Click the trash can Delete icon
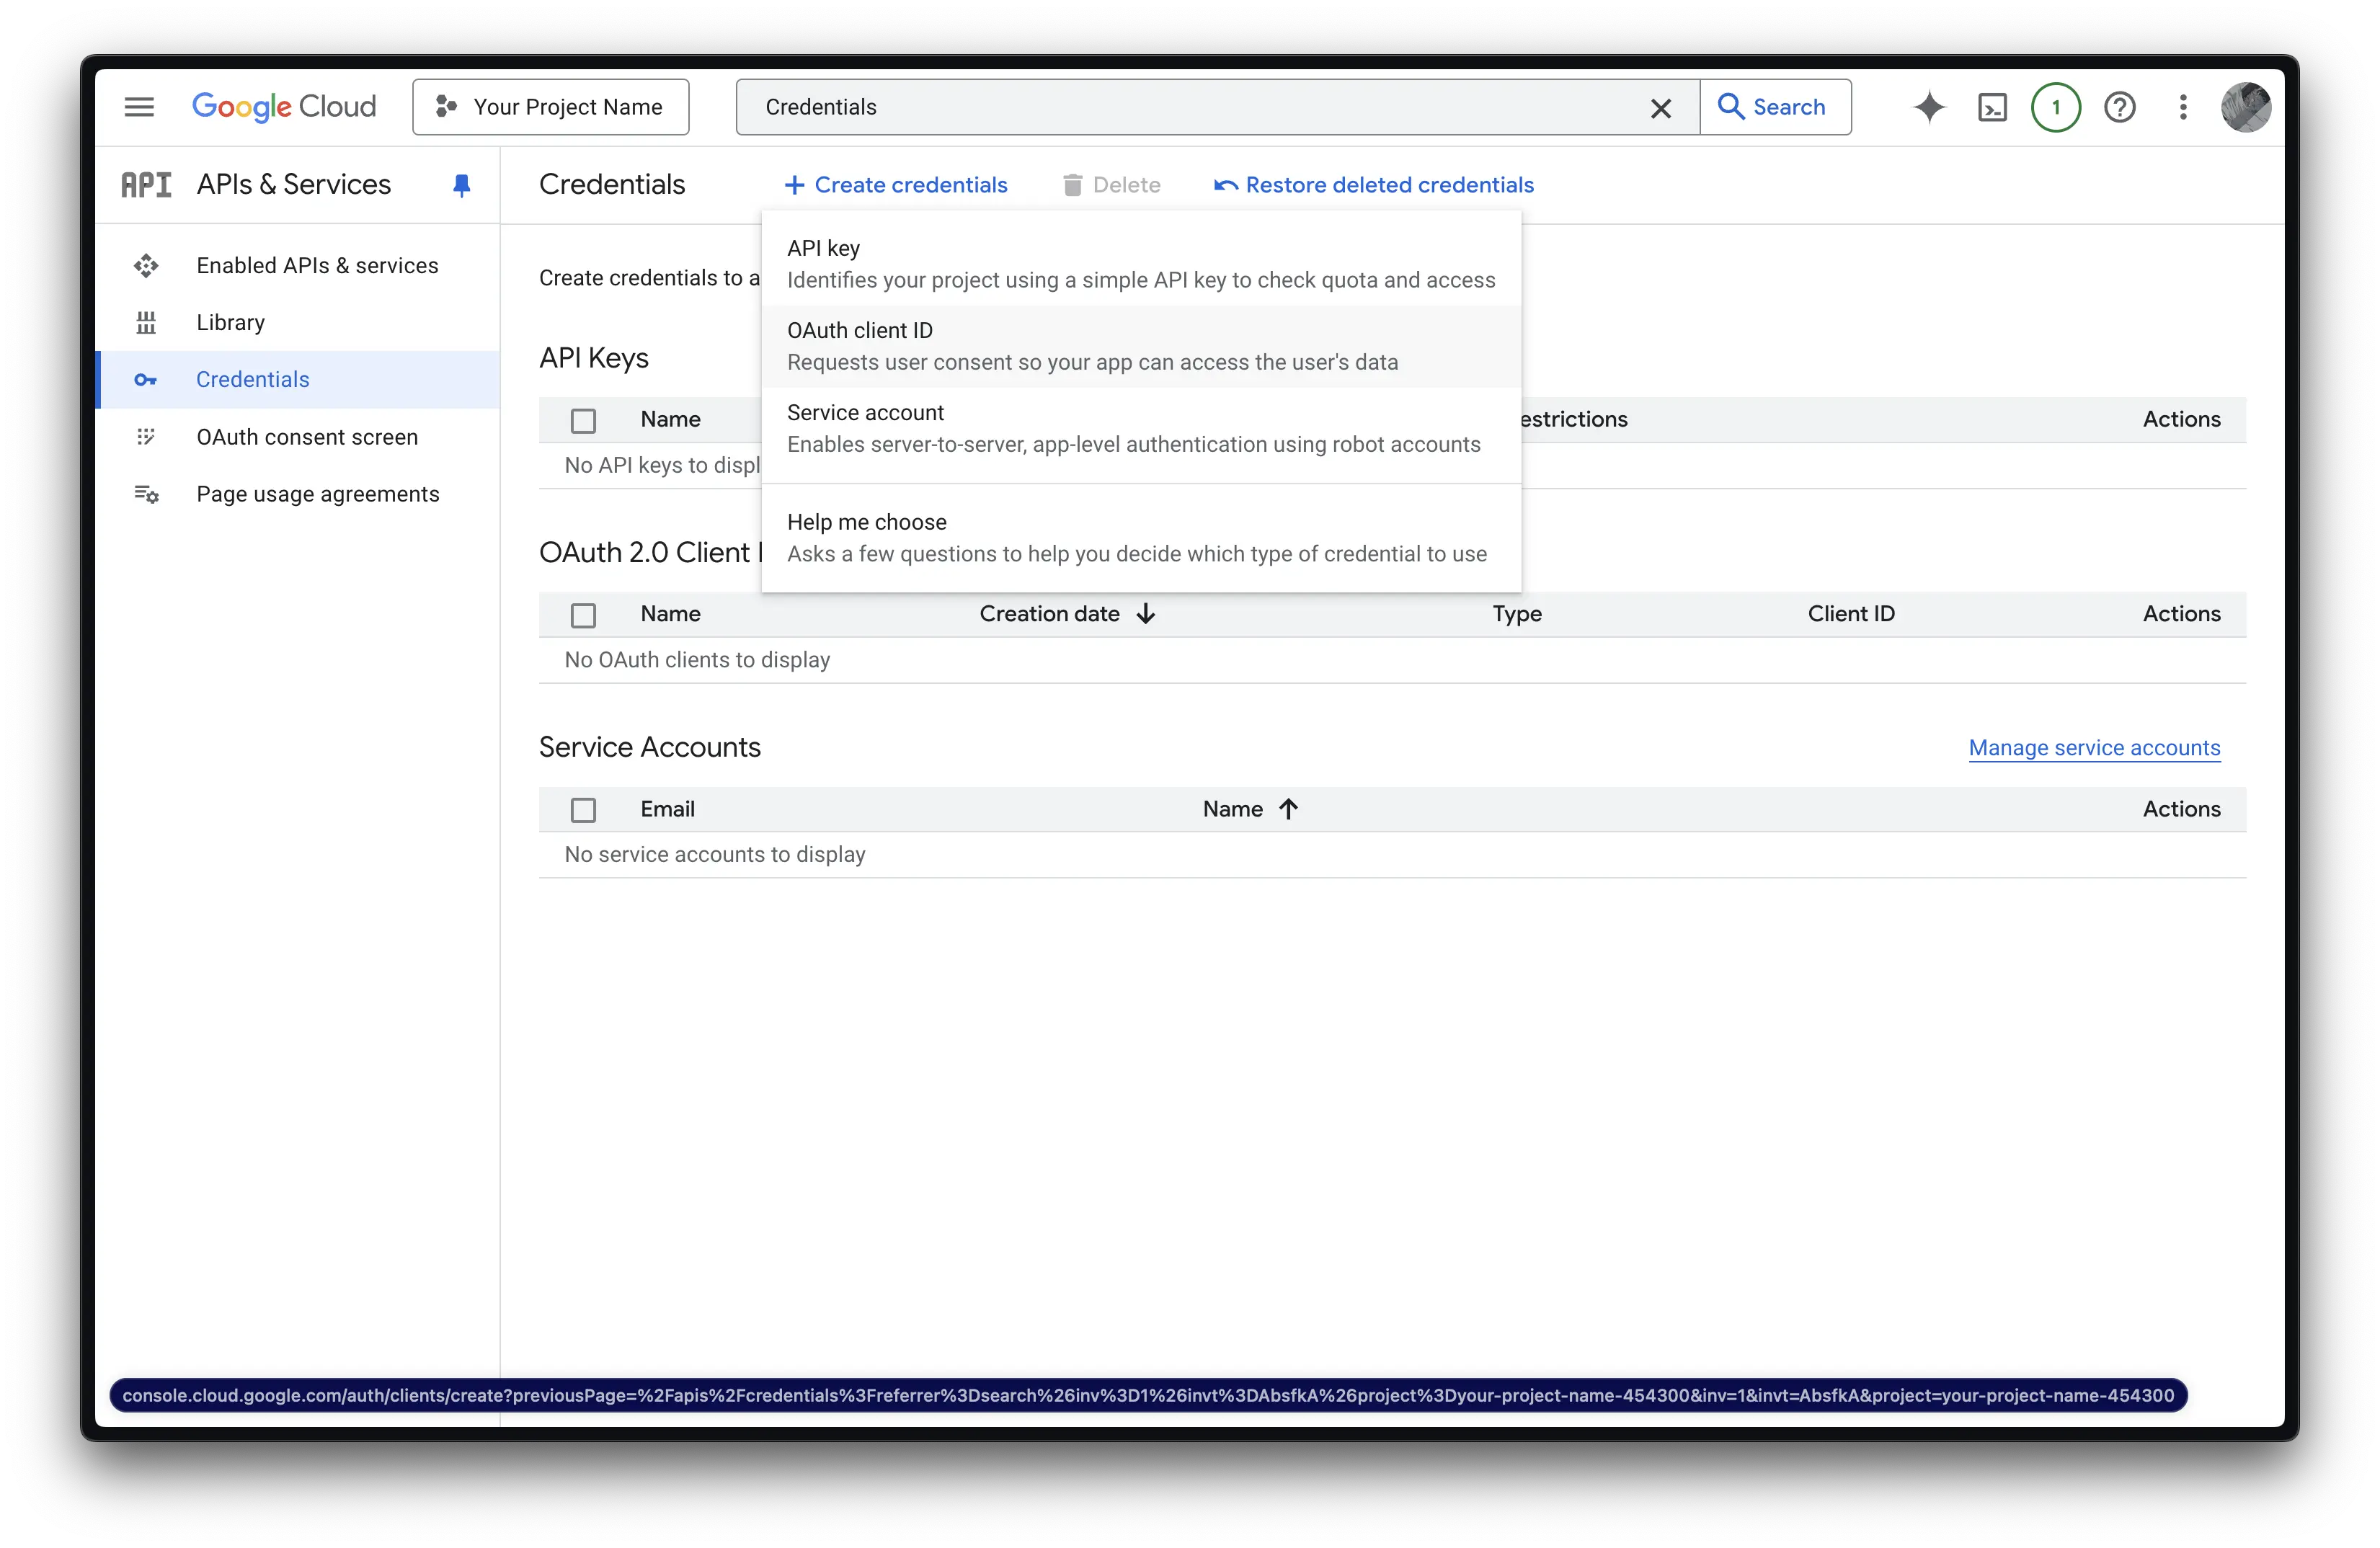The image size is (2380, 1548). [x=1072, y=185]
